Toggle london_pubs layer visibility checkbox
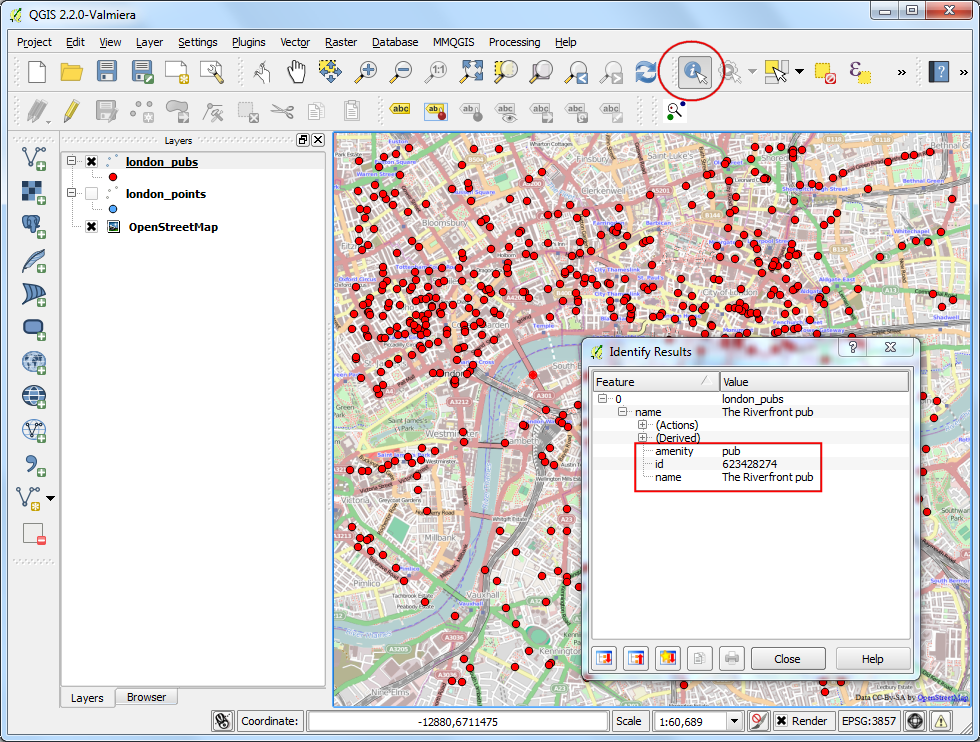Screen dimensions: 980x742 tap(91, 161)
